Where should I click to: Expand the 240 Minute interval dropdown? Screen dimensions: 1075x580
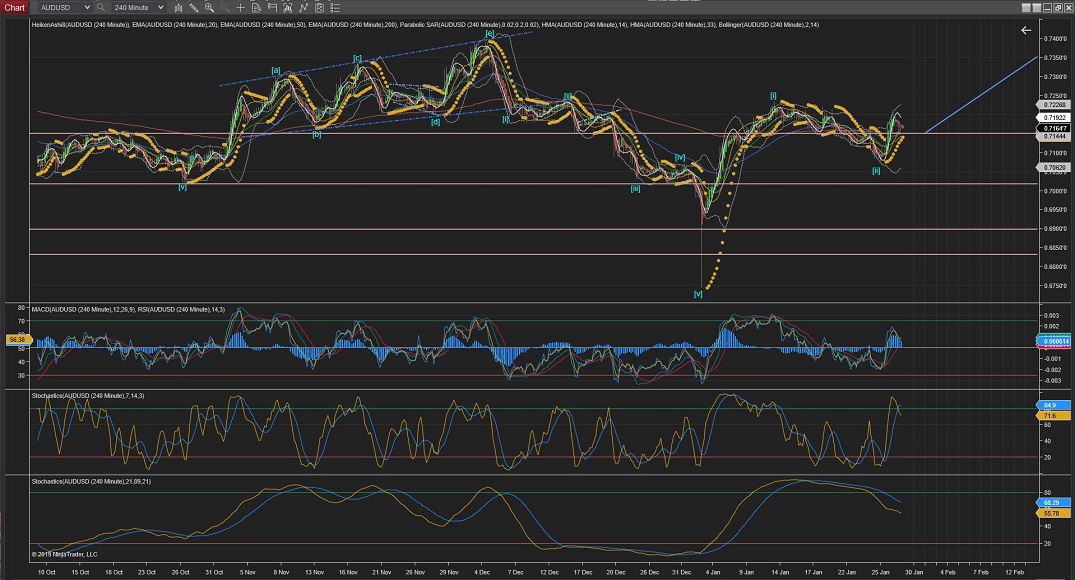pyautogui.click(x=138, y=8)
